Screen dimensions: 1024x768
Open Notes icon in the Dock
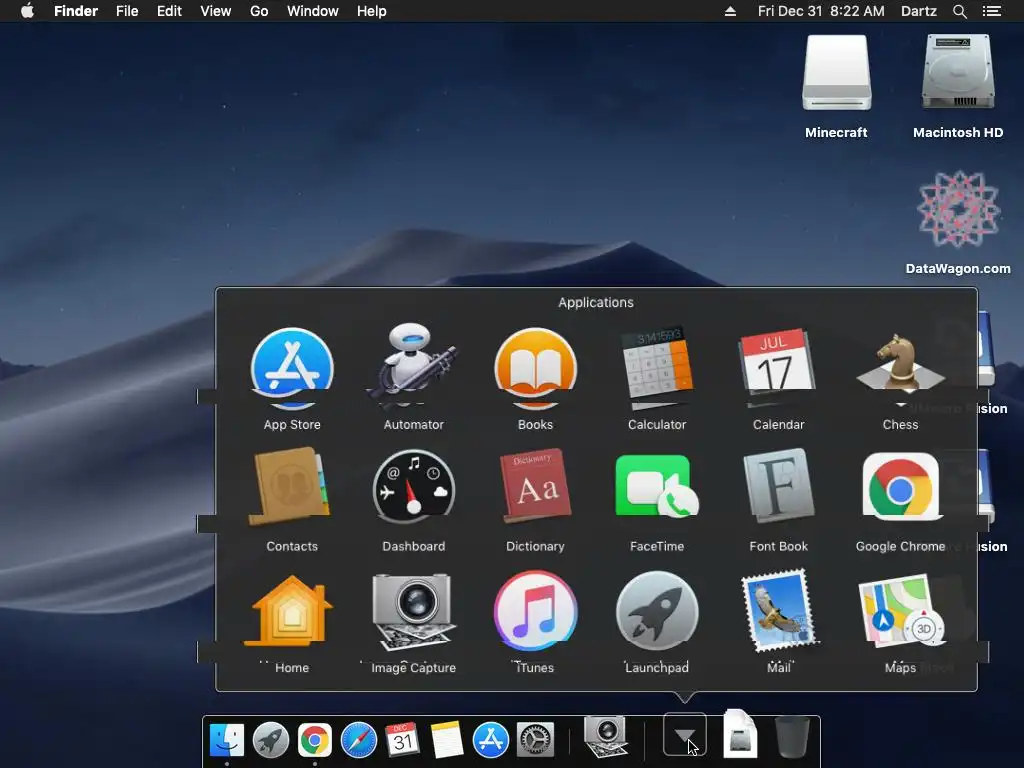(x=447, y=740)
